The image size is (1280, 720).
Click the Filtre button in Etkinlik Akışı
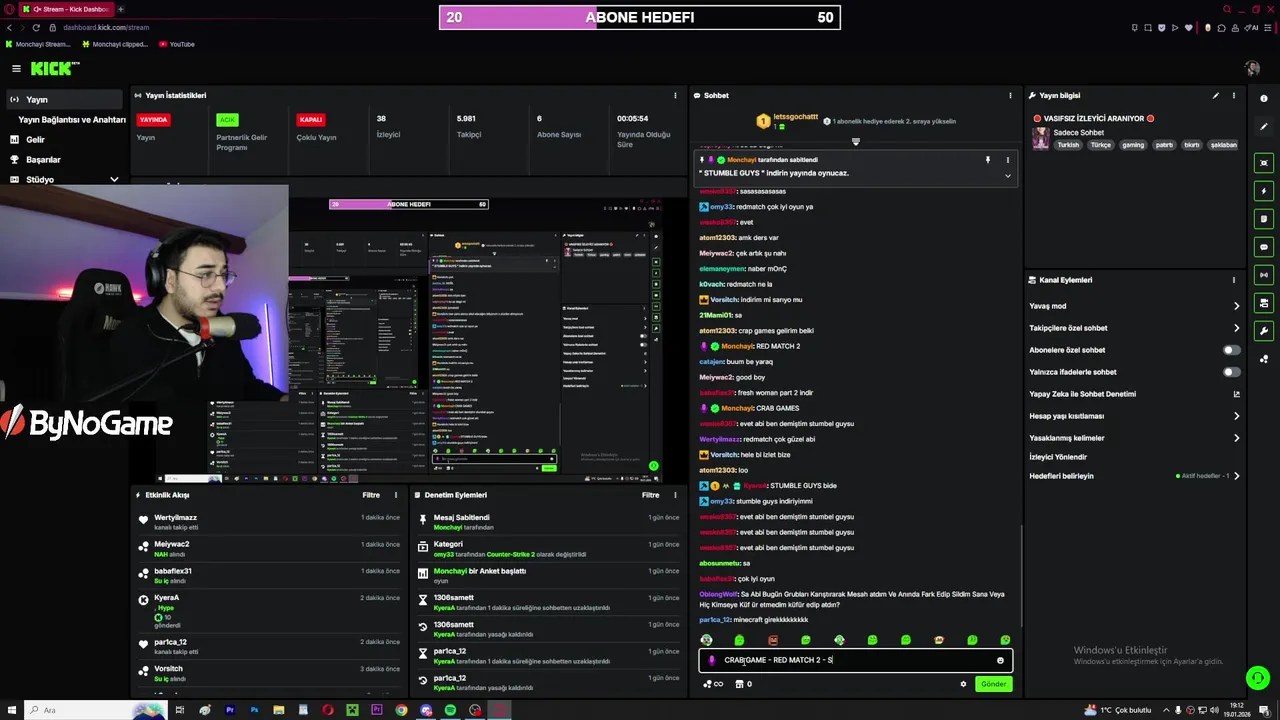pos(371,495)
